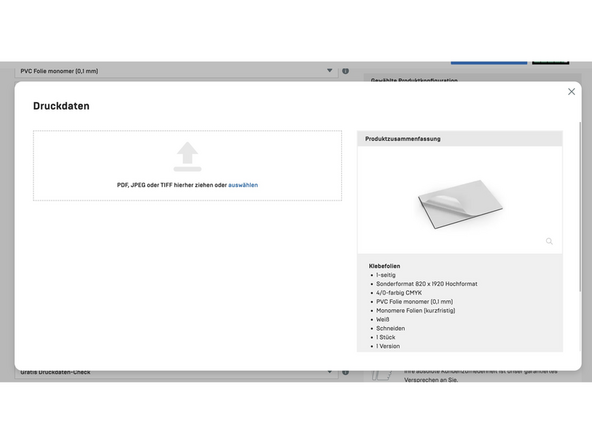Image resolution: width=592 pixels, height=444 pixels.
Task: Click the auswählen file selection link
Action: click(243, 185)
